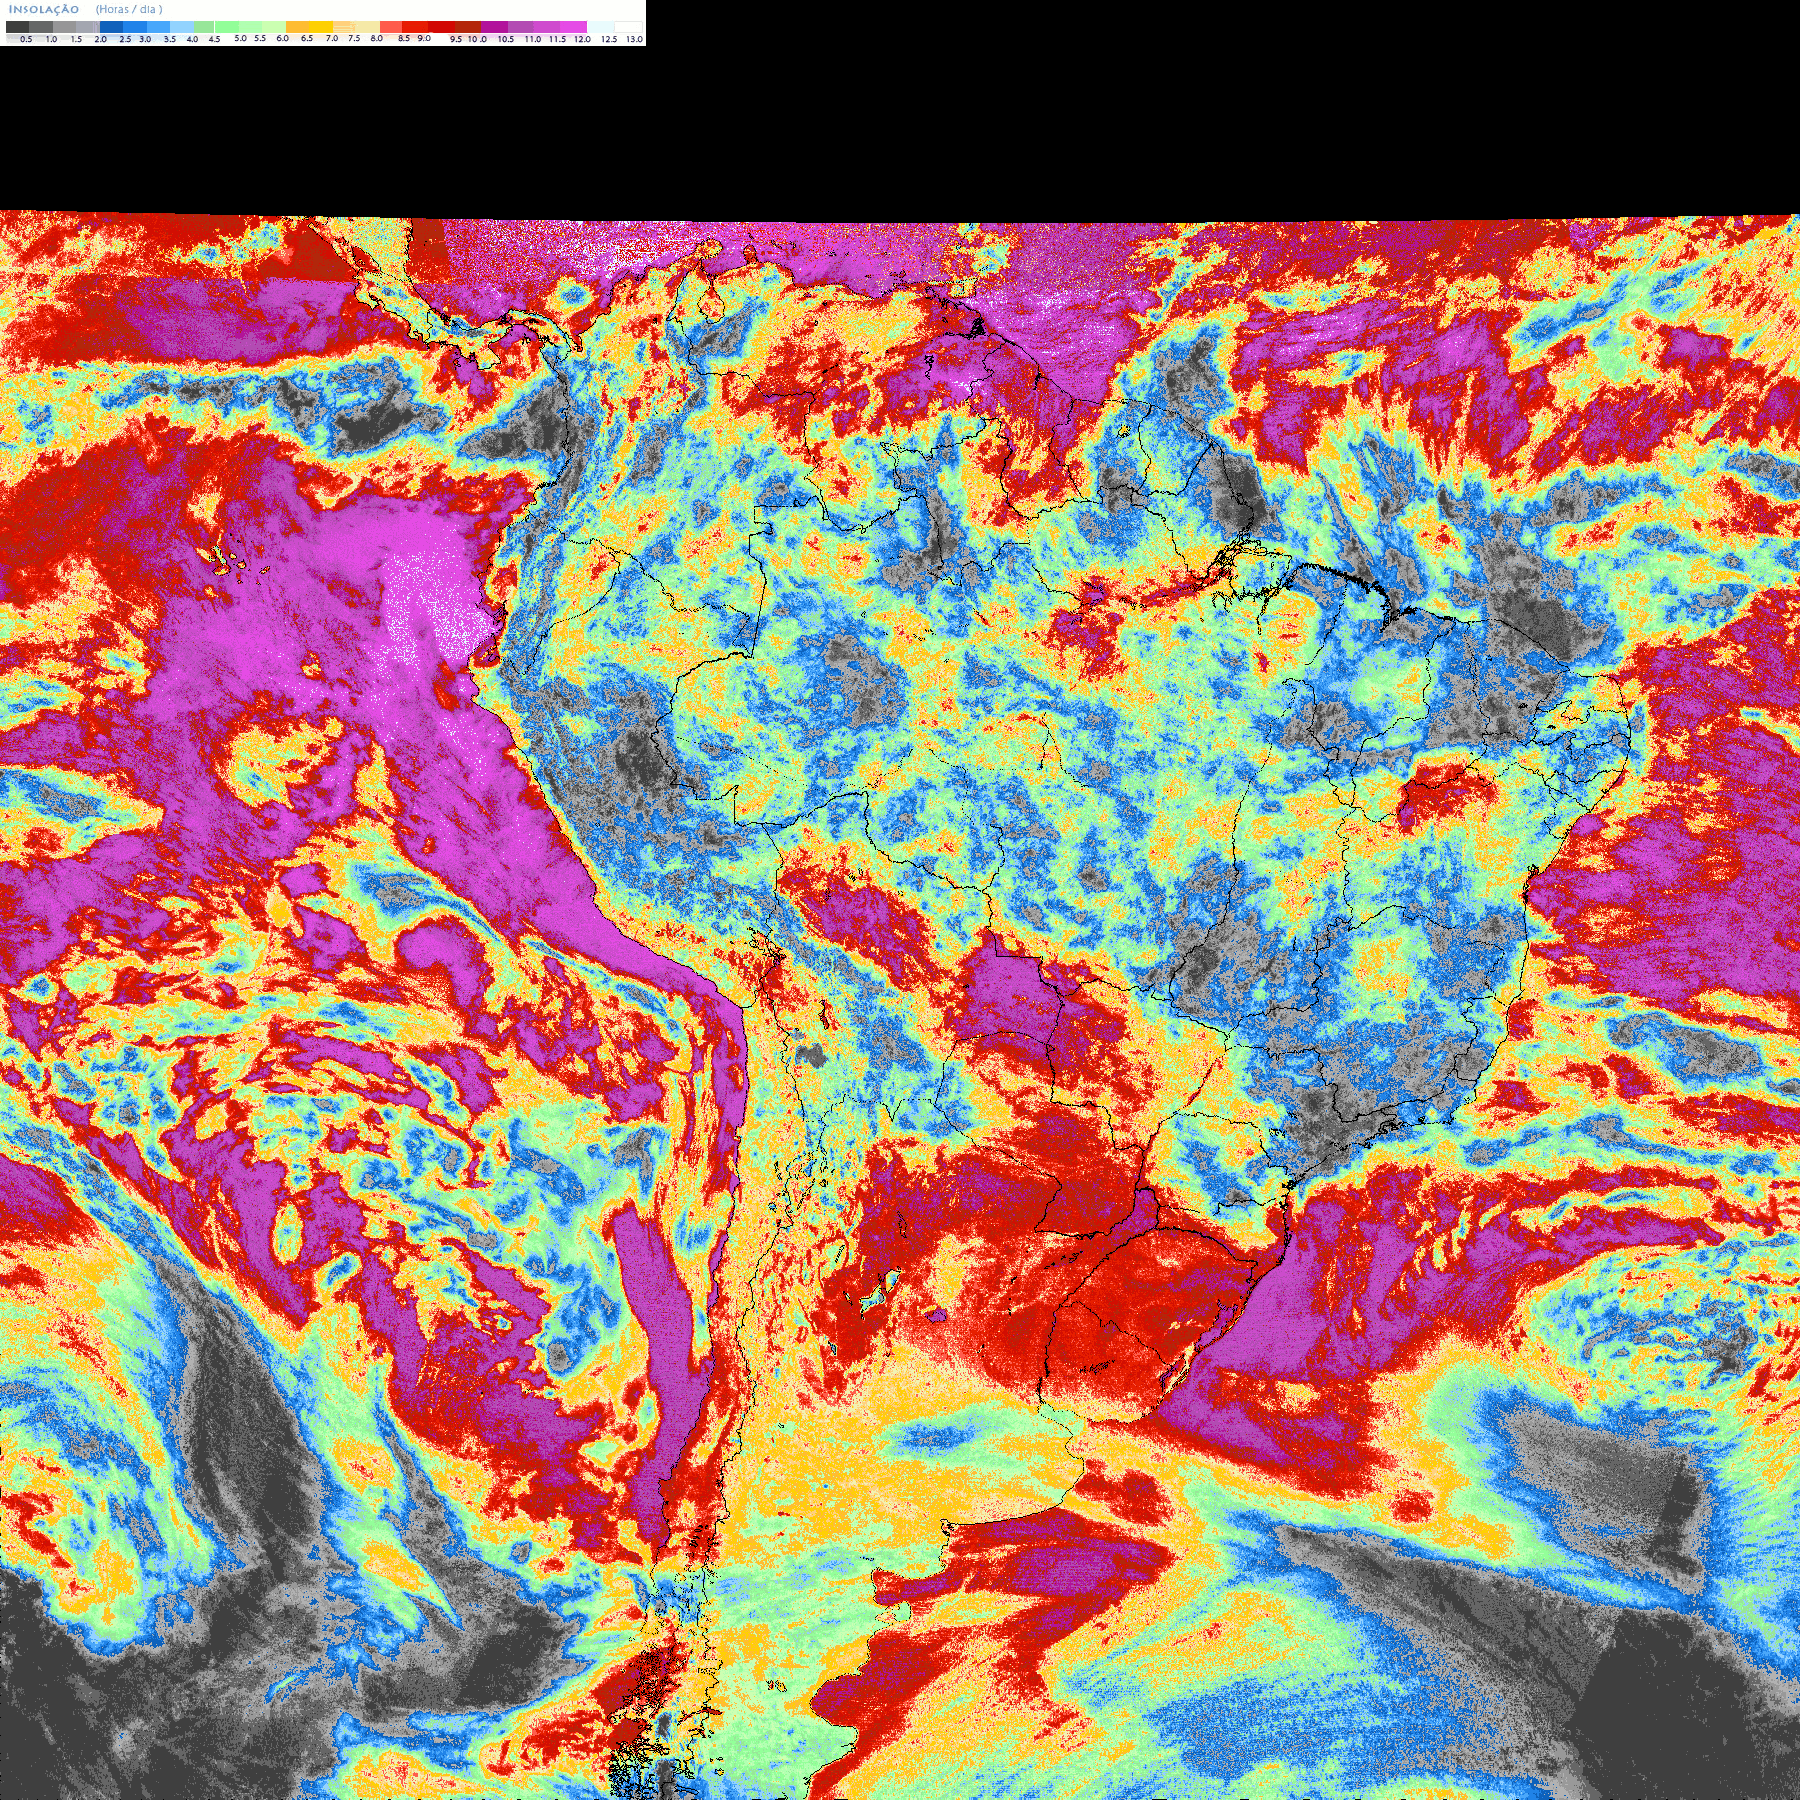The image size is (1800, 1800).
Task: Select the bright magenta 12.0 legend swatch
Action: tap(573, 27)
